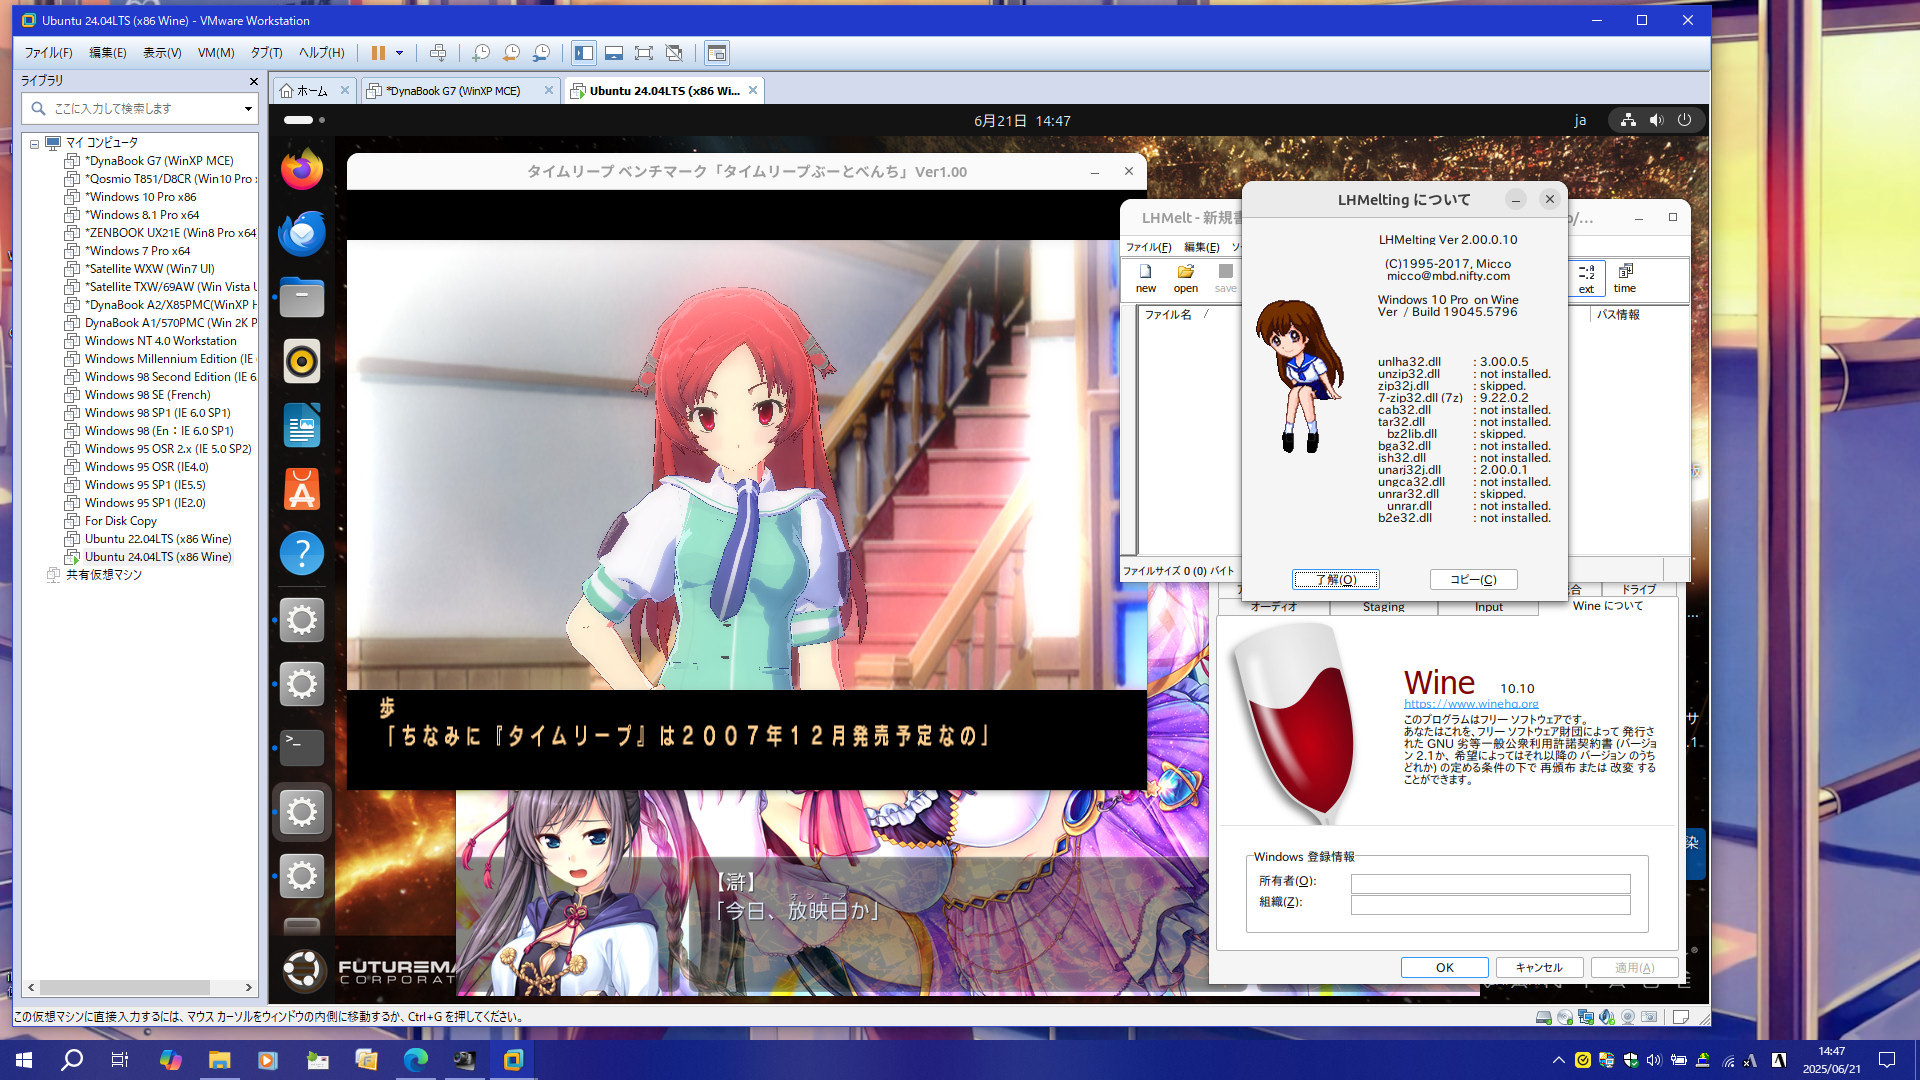Open Ubuntu App Center dock icon

(x=302, y=489)
